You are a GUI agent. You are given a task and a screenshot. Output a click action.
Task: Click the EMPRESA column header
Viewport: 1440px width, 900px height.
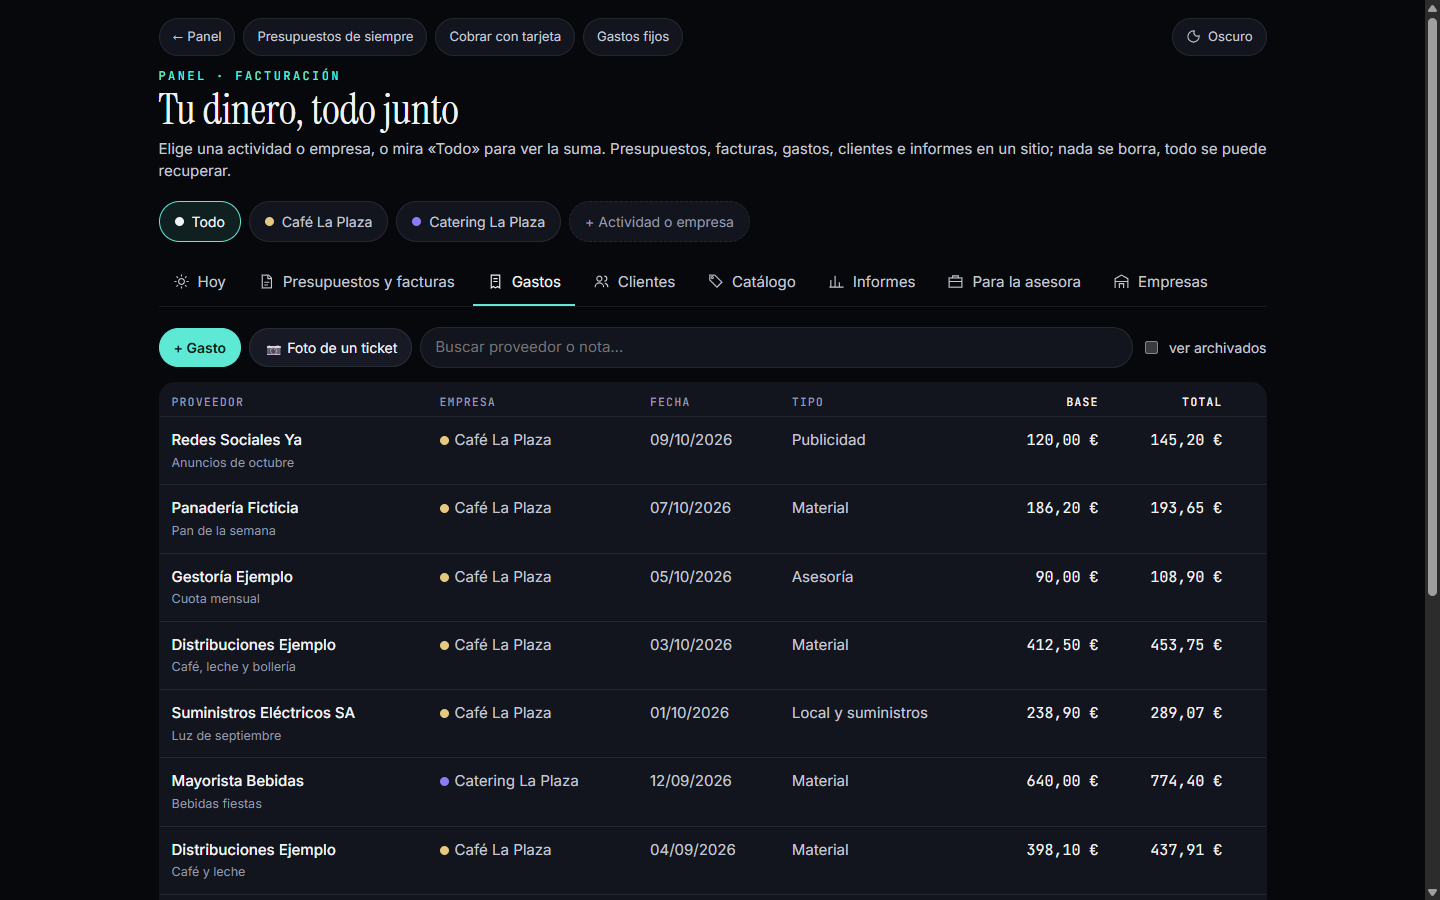coord(467,402)
